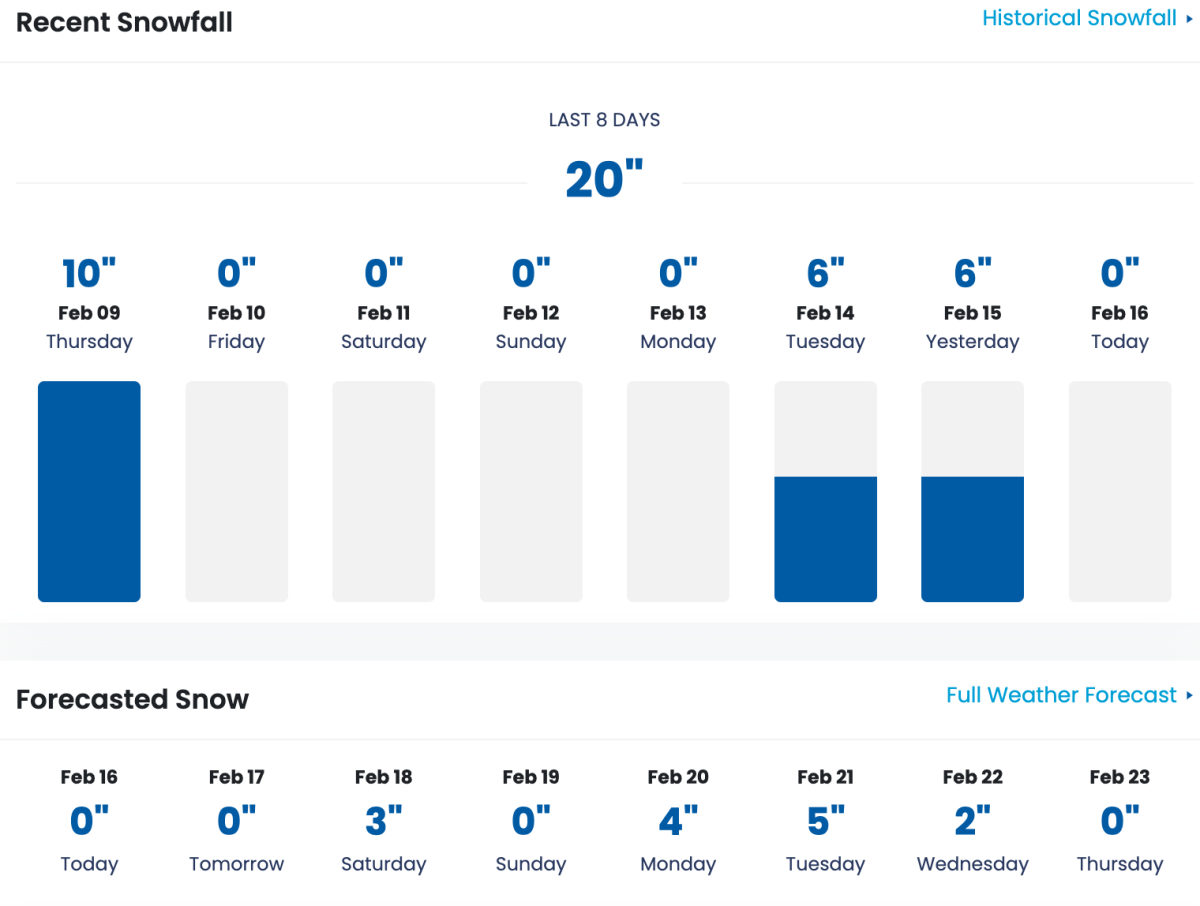This screenshot has width=1200, height=906.
Task: Select the Feb 15 Yesterday snowfall bar
Action: coord(972,491)
